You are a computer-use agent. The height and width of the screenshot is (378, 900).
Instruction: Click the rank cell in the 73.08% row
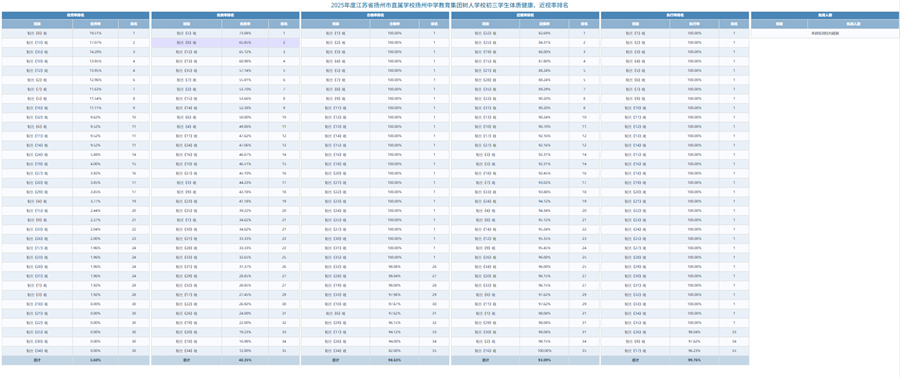pos(284,34)
